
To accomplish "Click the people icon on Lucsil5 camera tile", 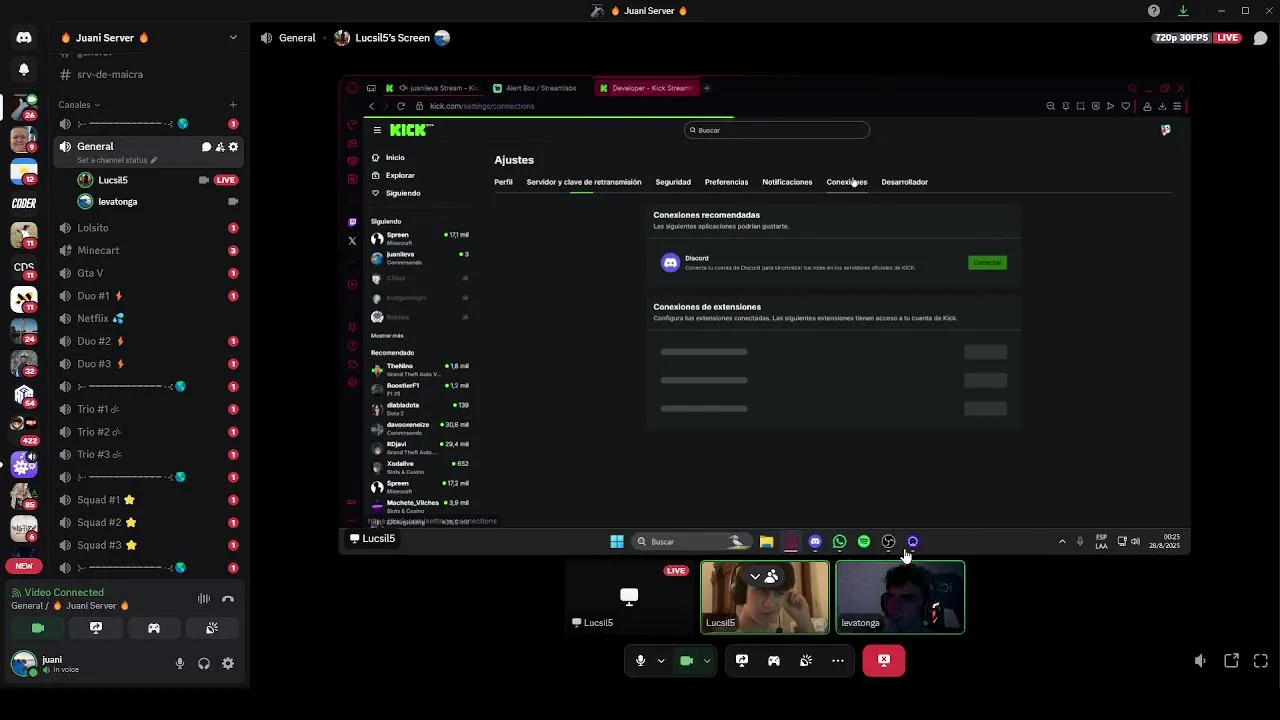I will pyautogui.click(x=771, y=576).
